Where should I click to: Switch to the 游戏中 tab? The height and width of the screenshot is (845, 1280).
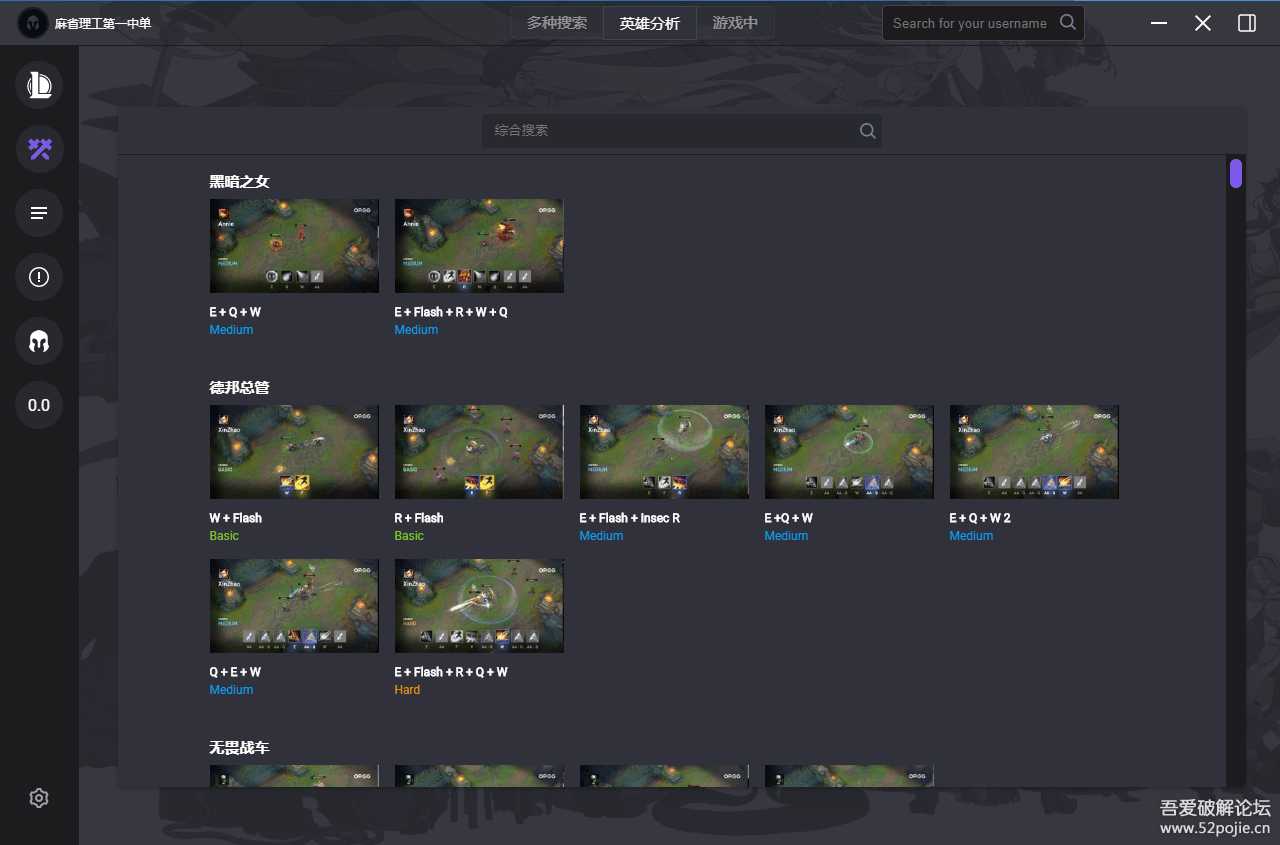735,23
